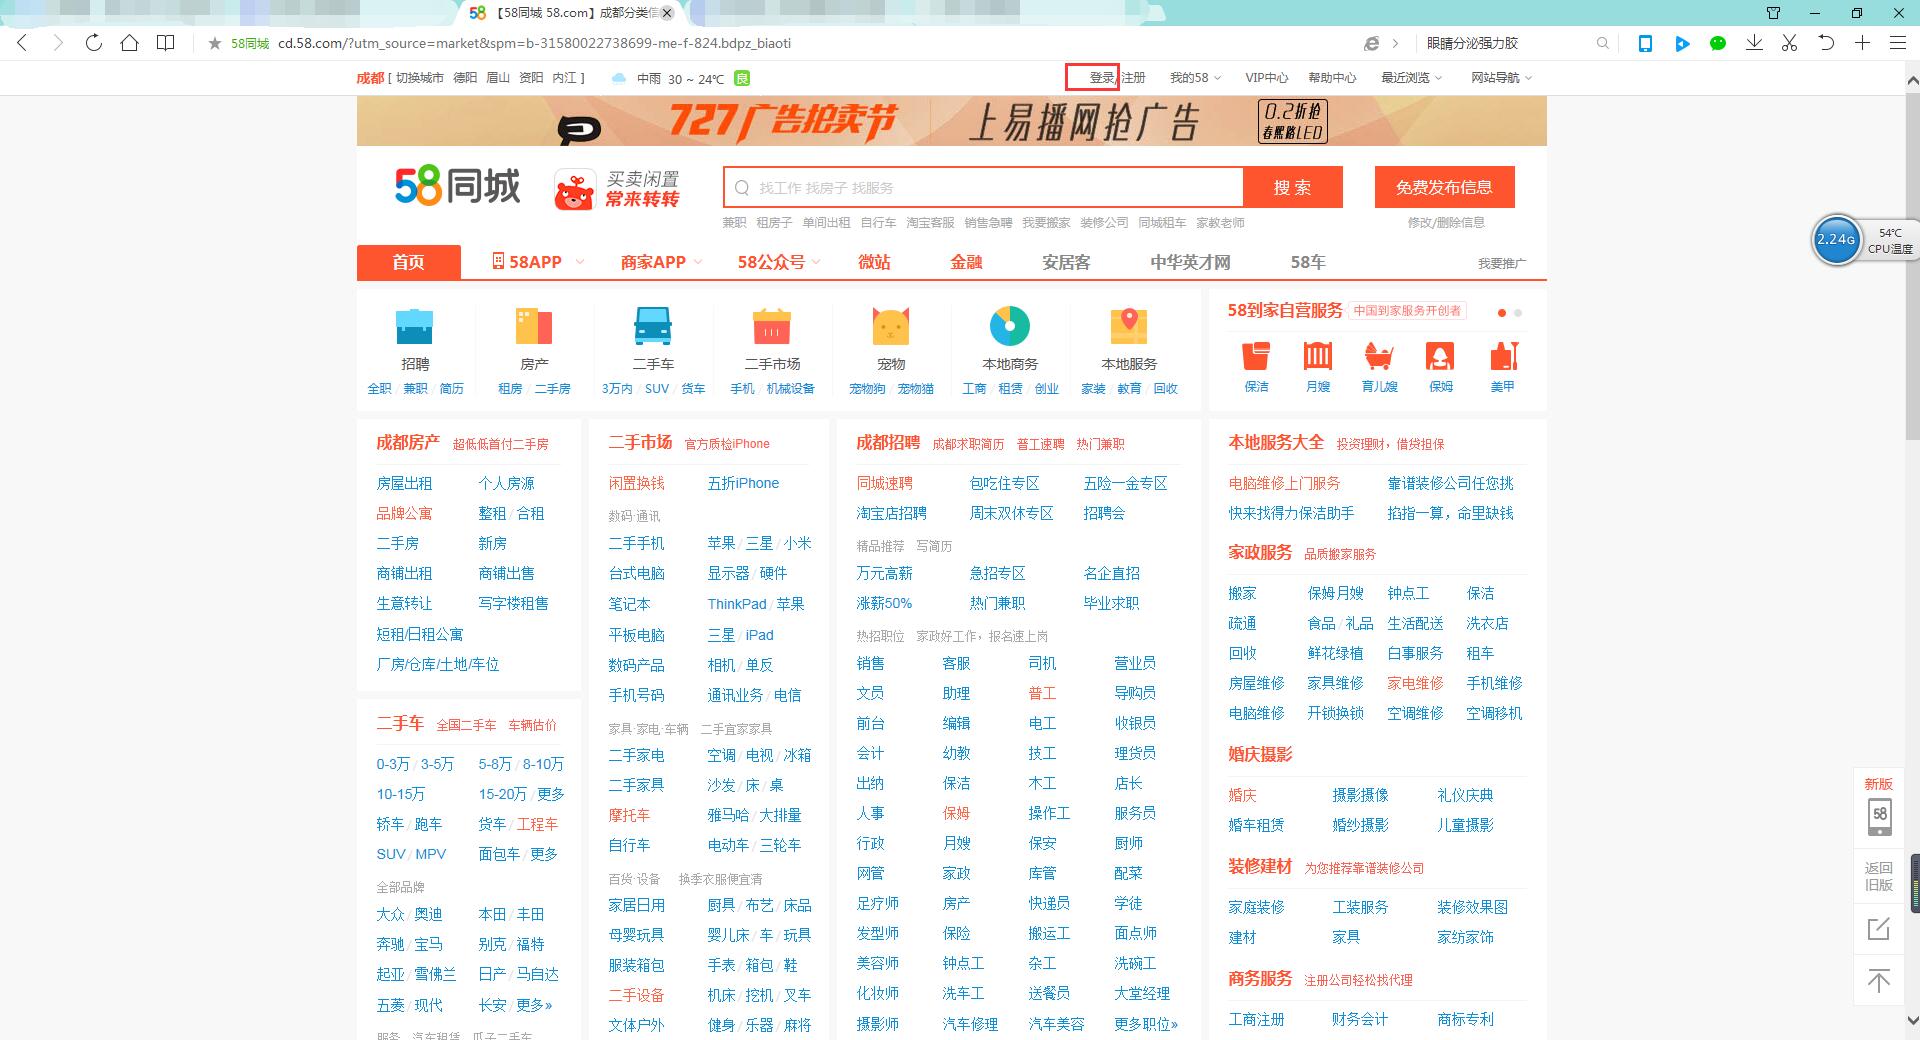Expand the 我的58 dropdown

click(1195, 77)
